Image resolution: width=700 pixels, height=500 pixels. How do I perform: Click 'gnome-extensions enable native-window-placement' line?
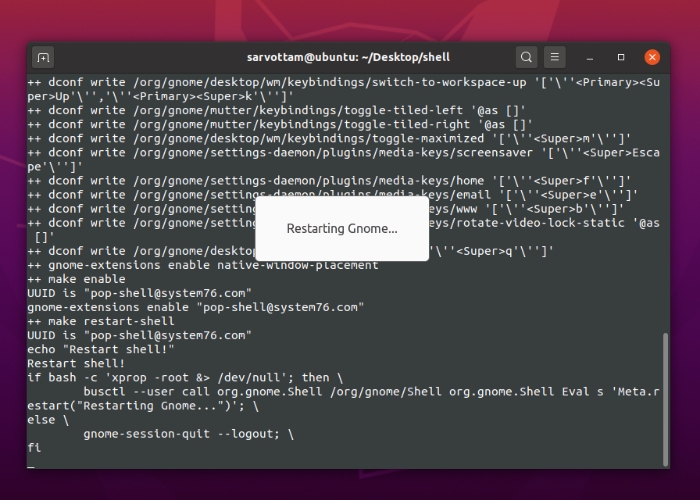click(x=203, y=265)
